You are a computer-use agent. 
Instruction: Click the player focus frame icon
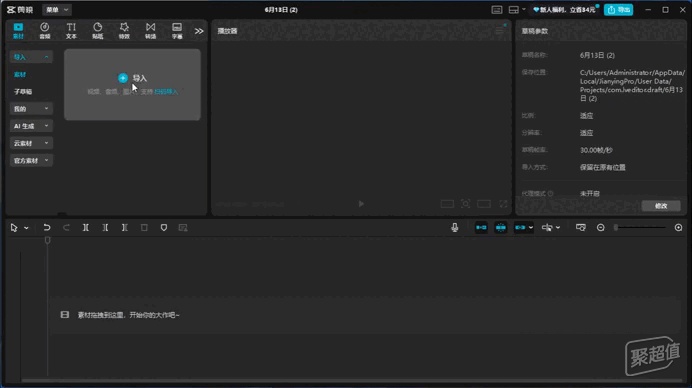[466, 203]
